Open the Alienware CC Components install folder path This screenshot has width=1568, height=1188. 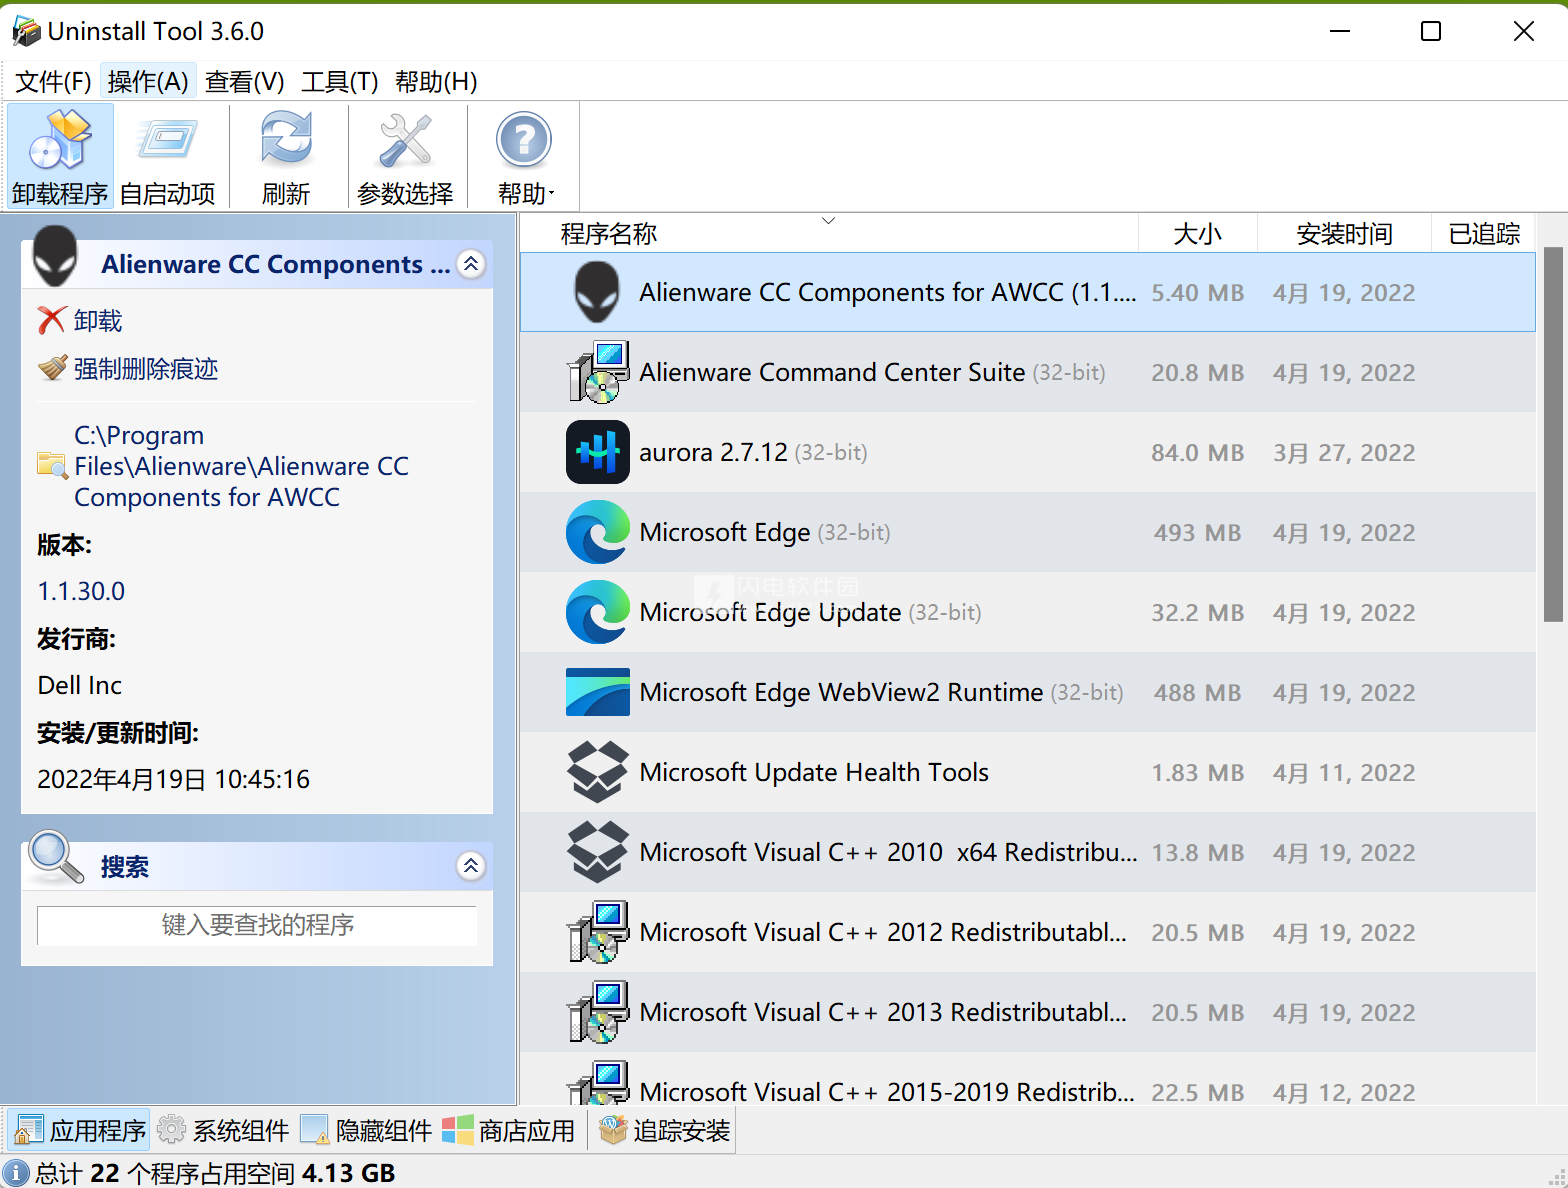tap(241, 466)
